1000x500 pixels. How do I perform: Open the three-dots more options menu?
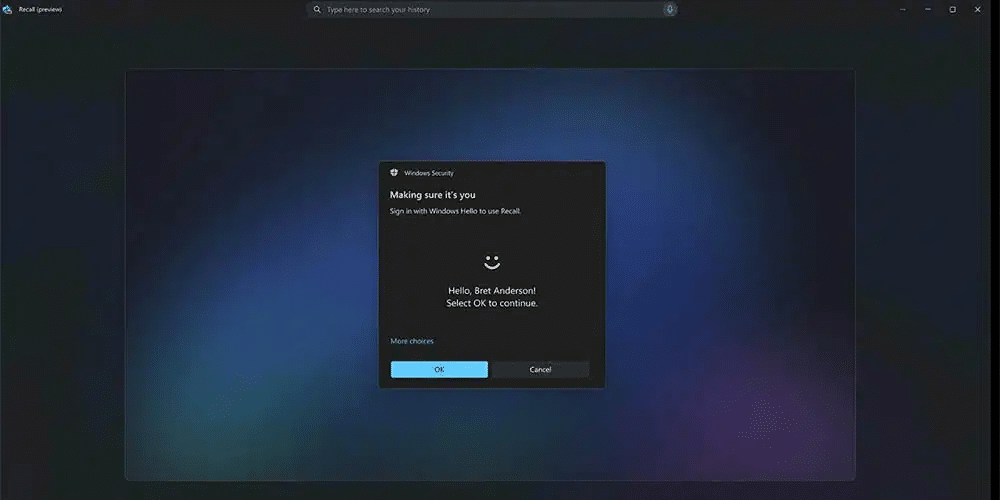pyautogui.click(x=903, y=10)
